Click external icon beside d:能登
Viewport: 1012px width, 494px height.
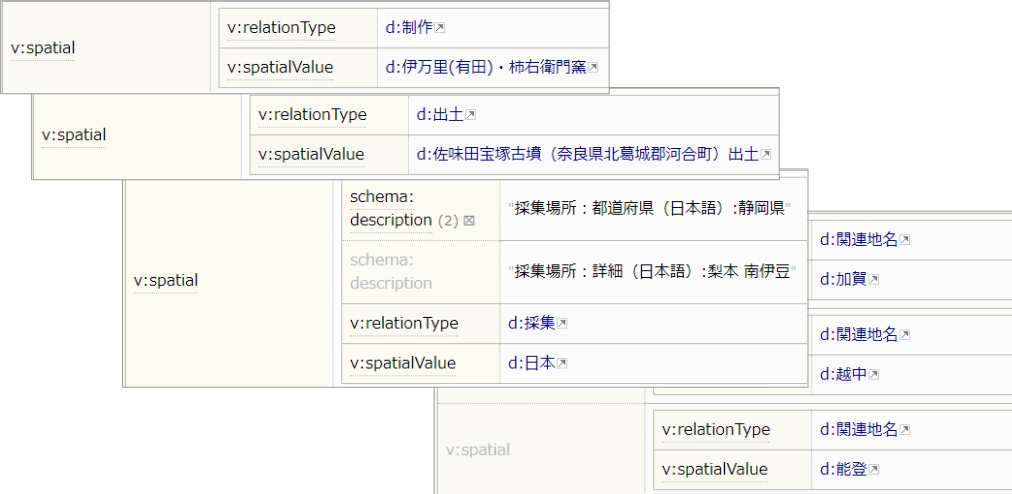874,470
